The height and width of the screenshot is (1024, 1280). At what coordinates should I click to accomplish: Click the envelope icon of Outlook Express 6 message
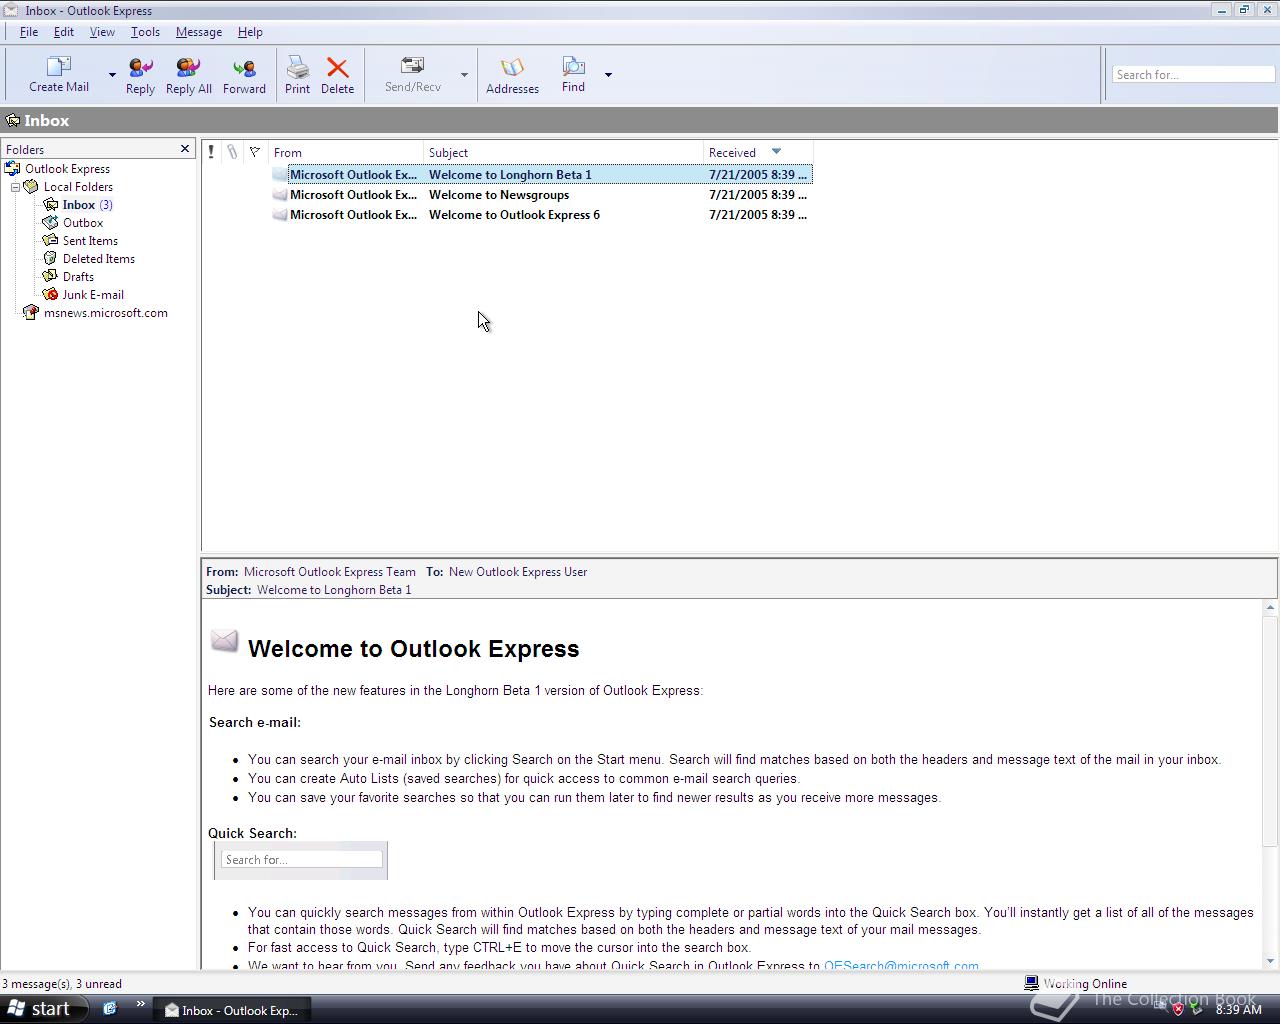pos(280,215)
